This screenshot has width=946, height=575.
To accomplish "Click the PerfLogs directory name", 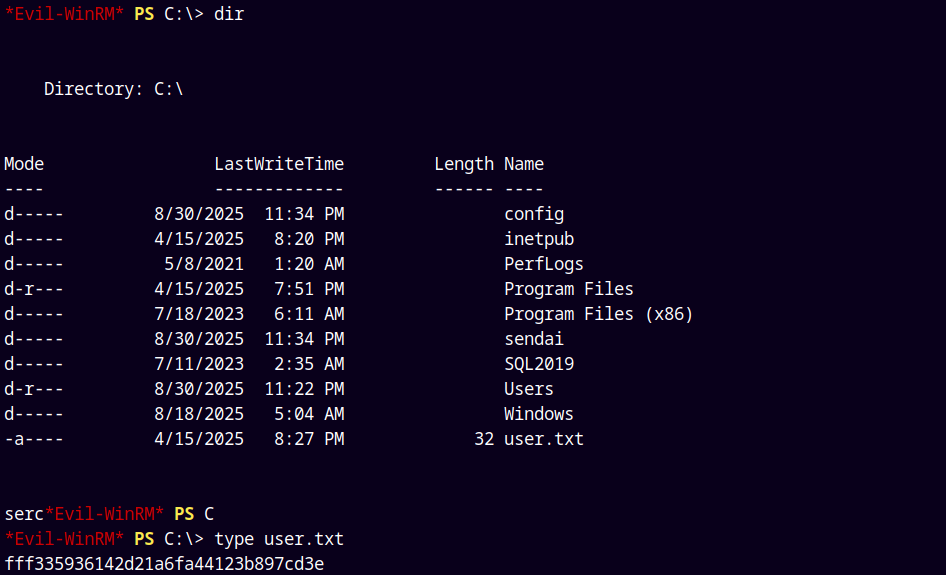I will [x=544, y=264].
